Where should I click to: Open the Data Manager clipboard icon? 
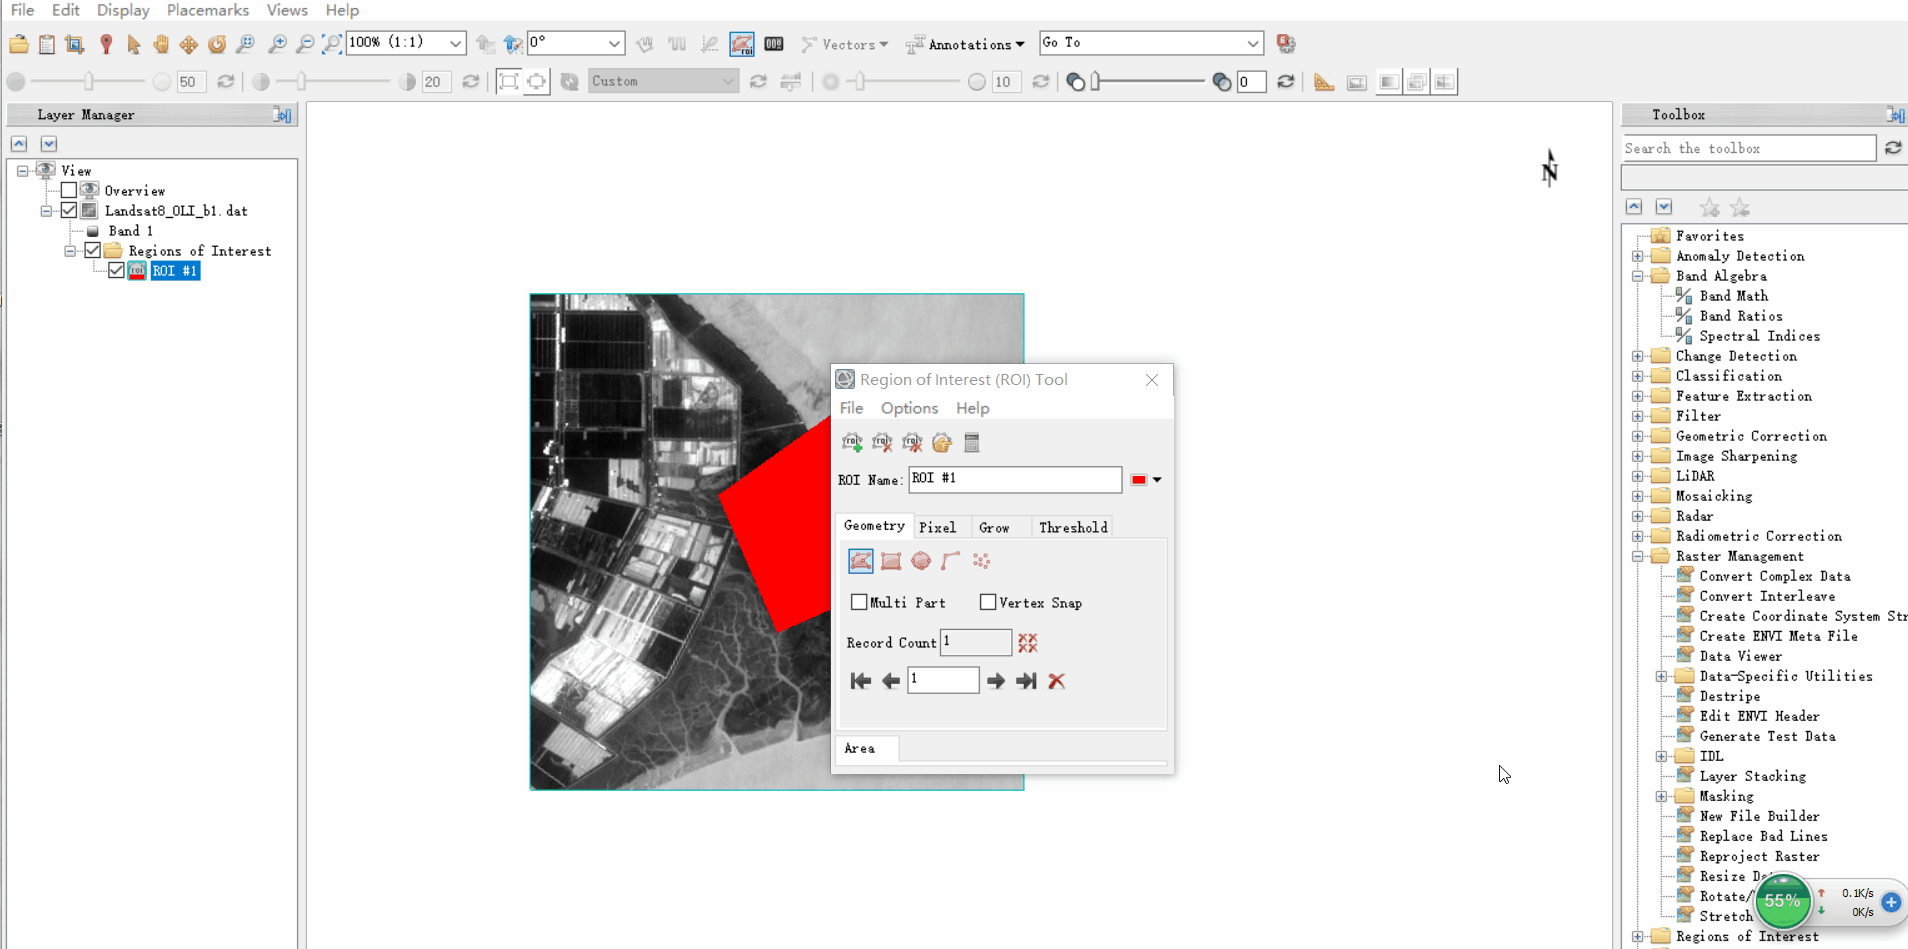click(47, 44)
